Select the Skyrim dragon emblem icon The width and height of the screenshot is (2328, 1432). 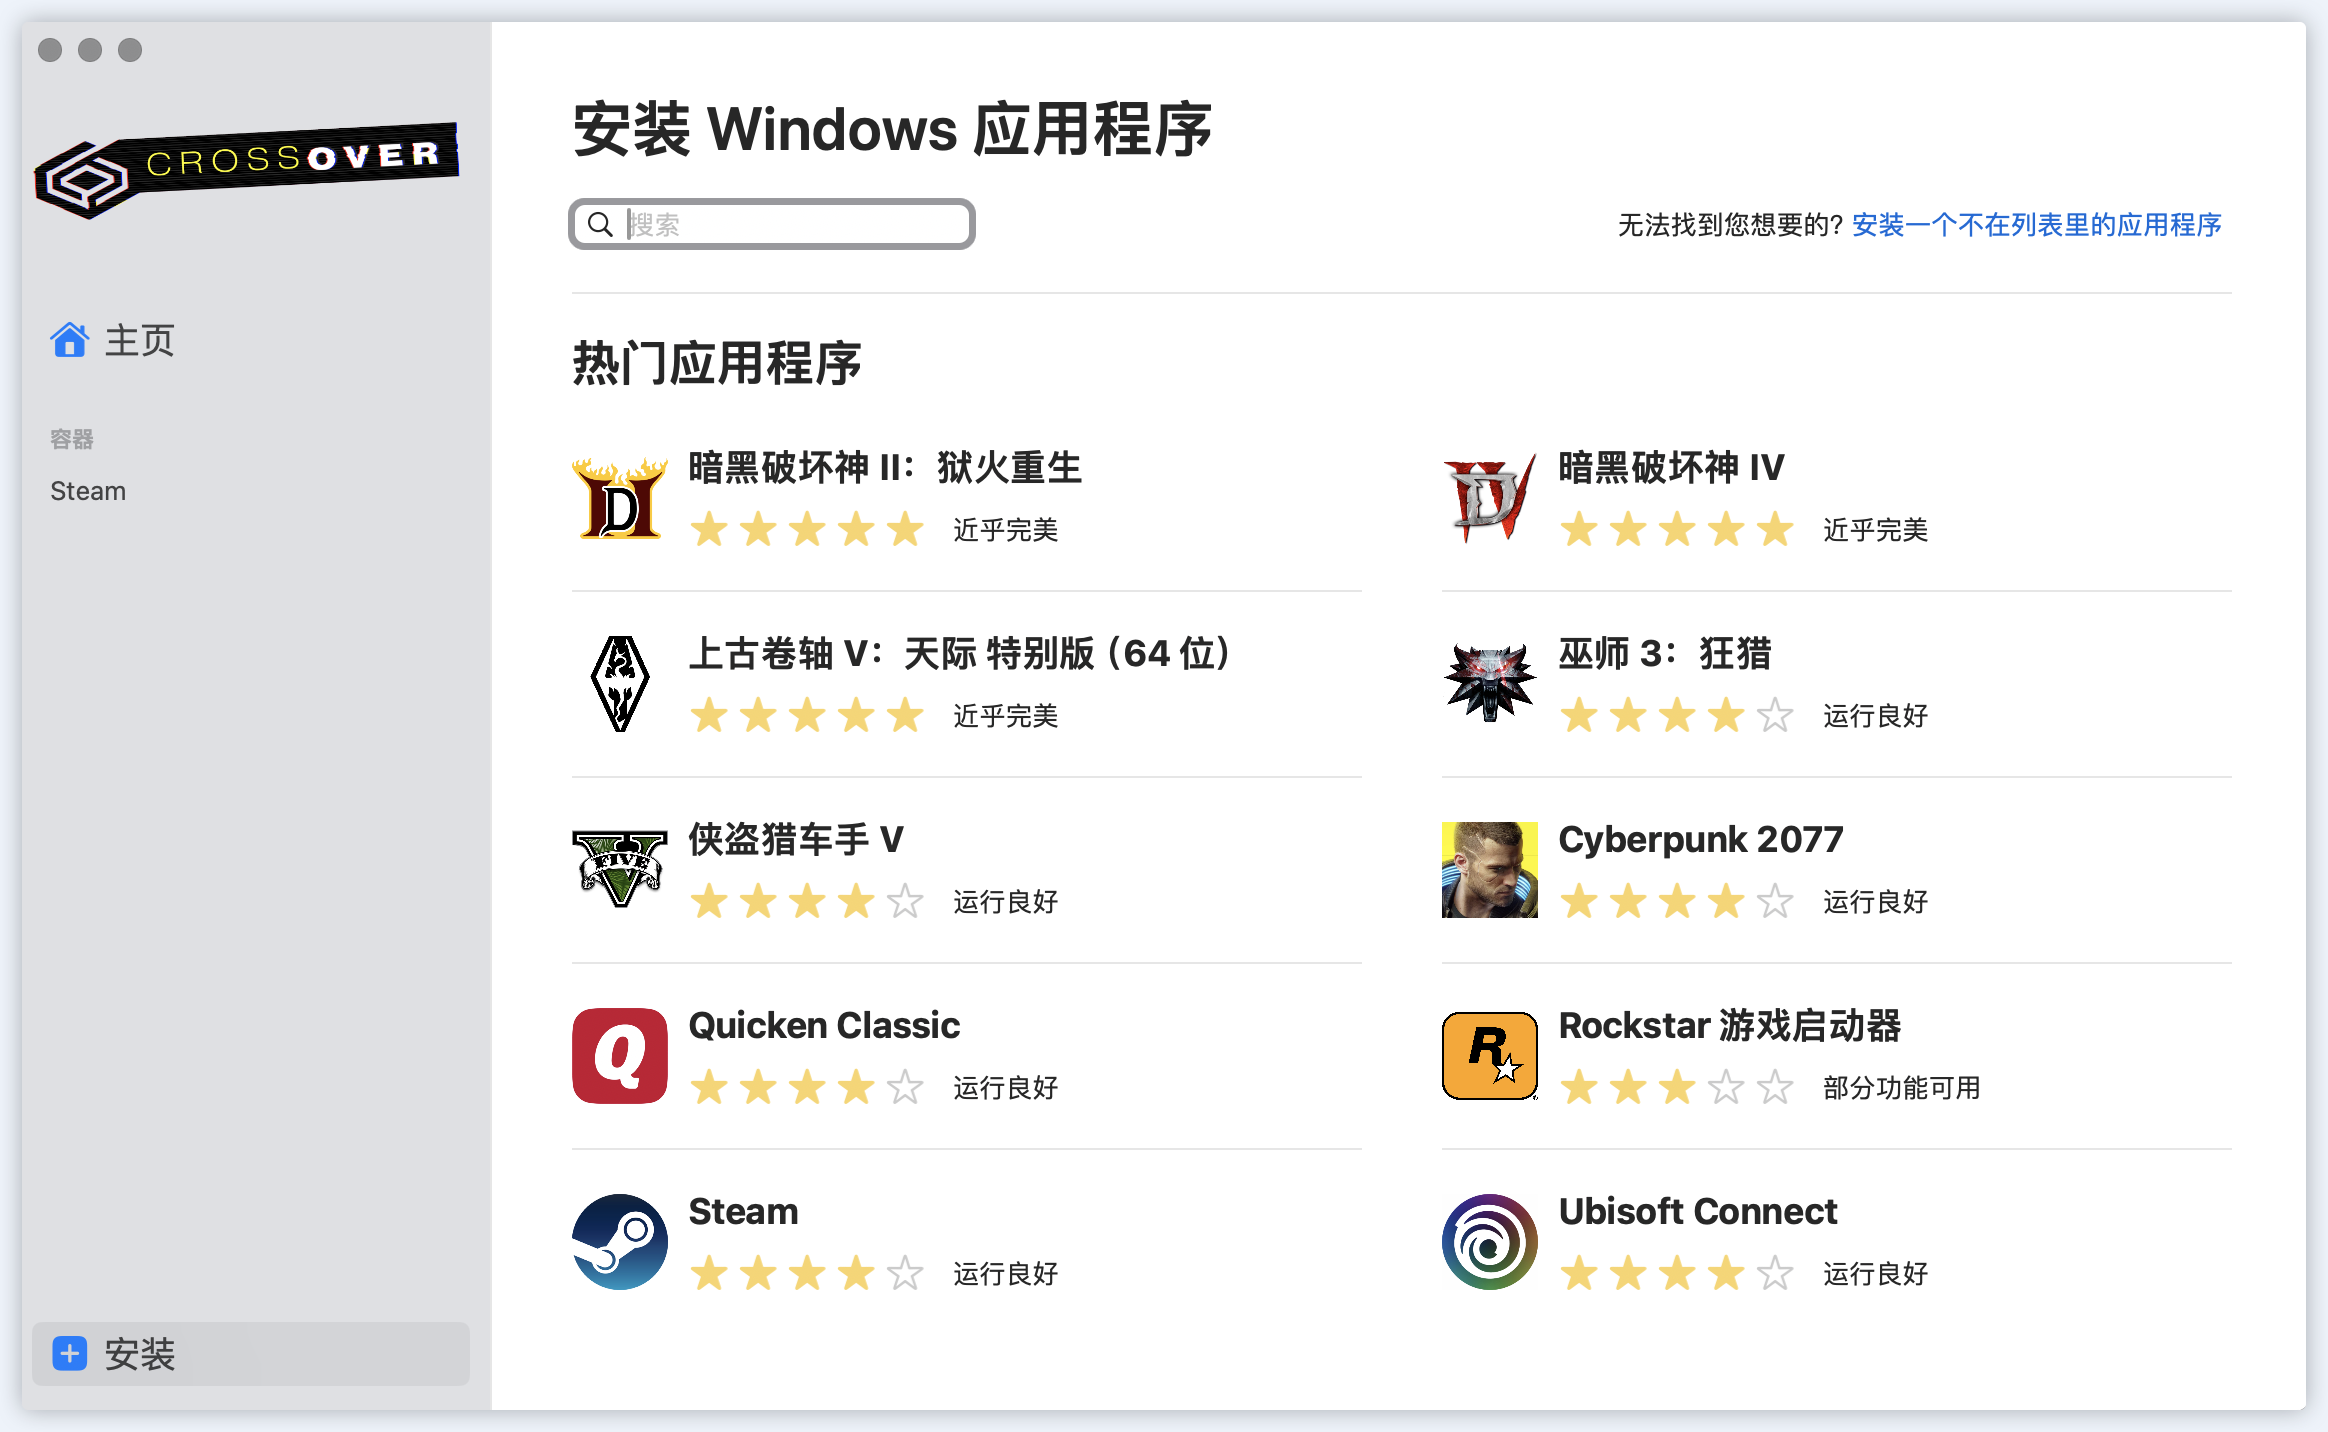click(619, 684)
